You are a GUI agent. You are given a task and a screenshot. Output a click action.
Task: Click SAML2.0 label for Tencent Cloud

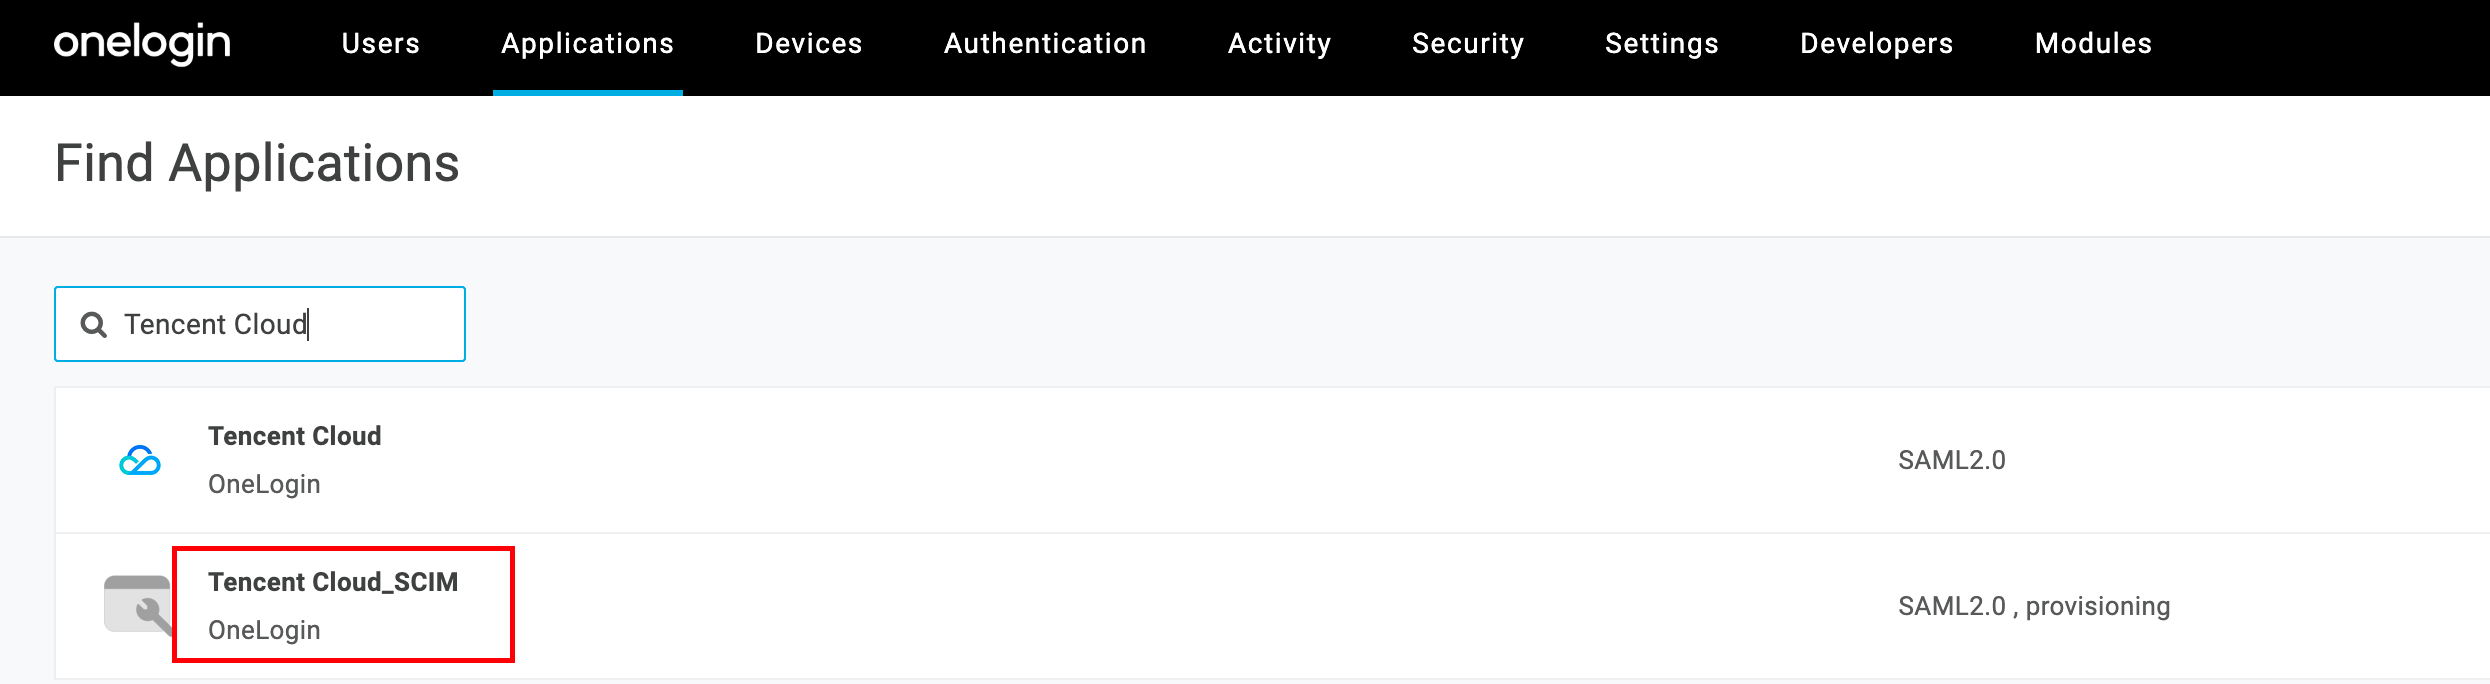pos(1951,461)
